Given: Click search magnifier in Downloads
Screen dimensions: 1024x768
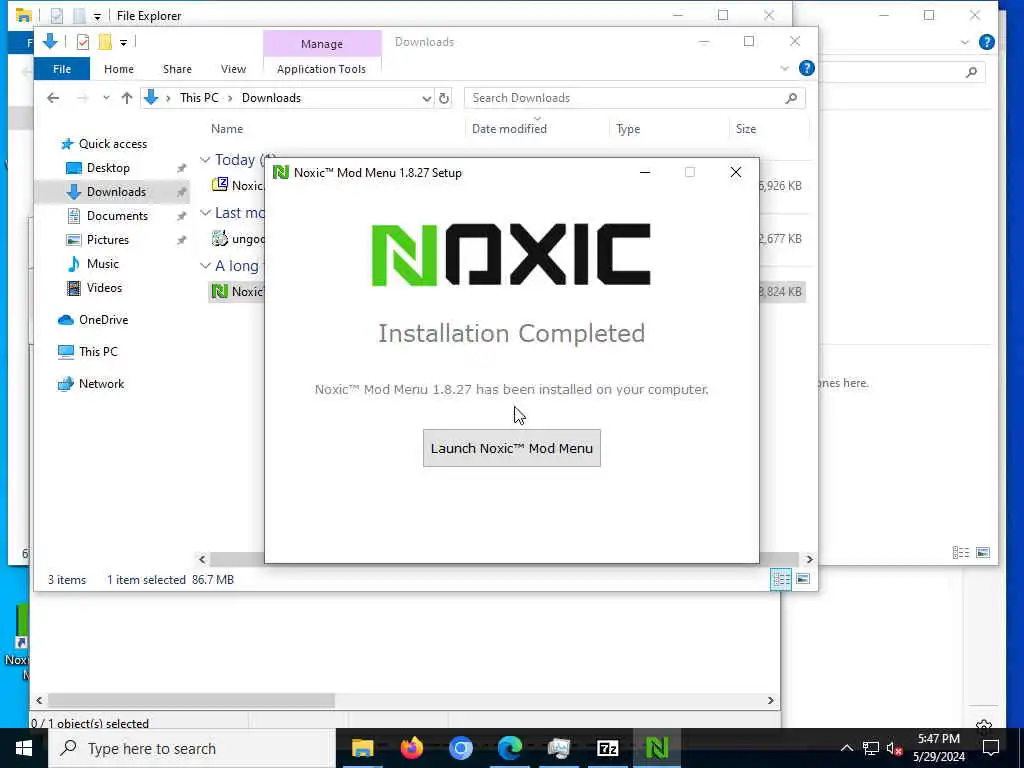Looking at the screenshot, I should pos(792,98).
